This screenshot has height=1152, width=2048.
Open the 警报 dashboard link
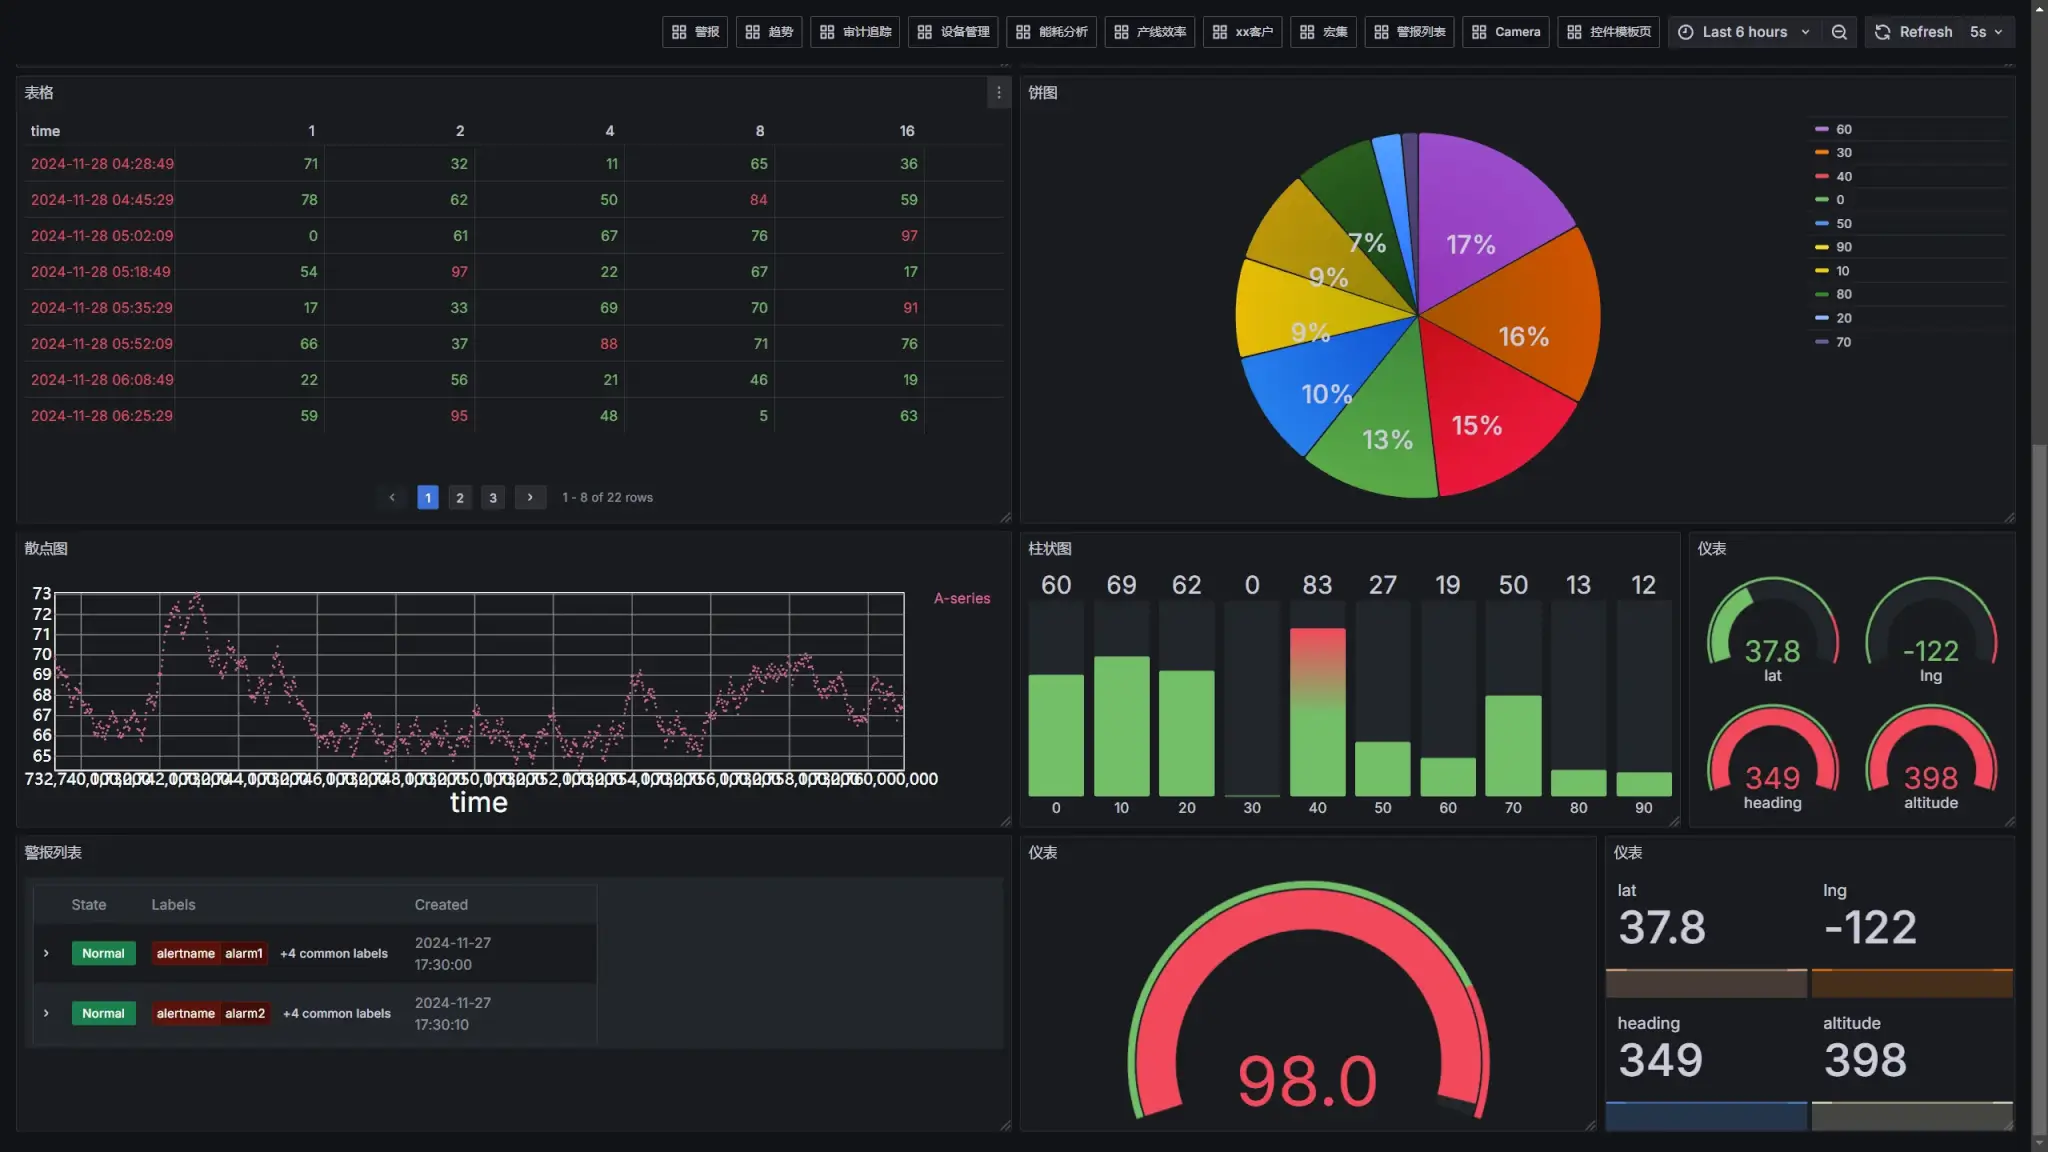coord(695,32)
